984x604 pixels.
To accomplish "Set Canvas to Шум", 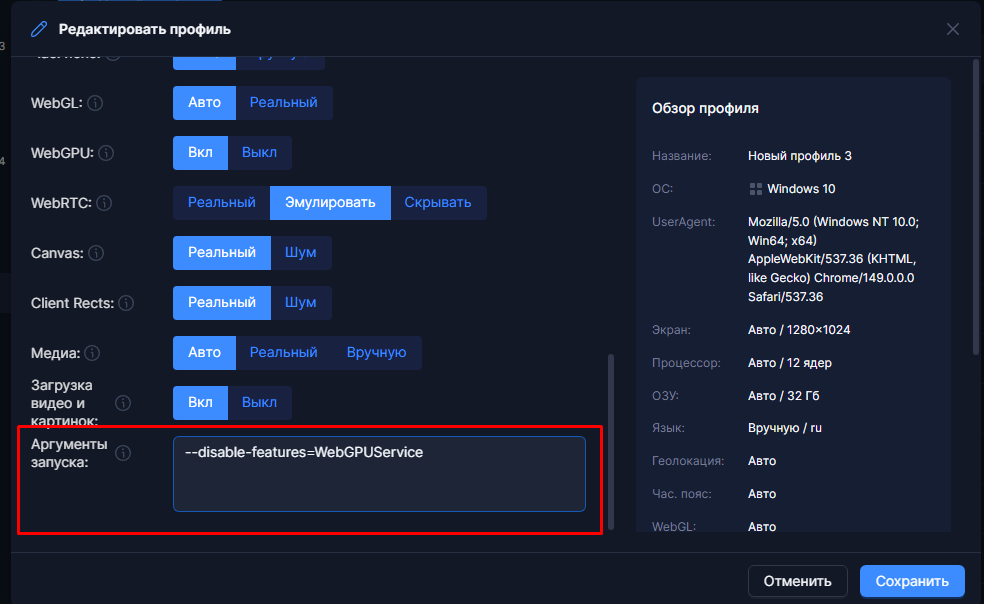I will click(301, 252).
